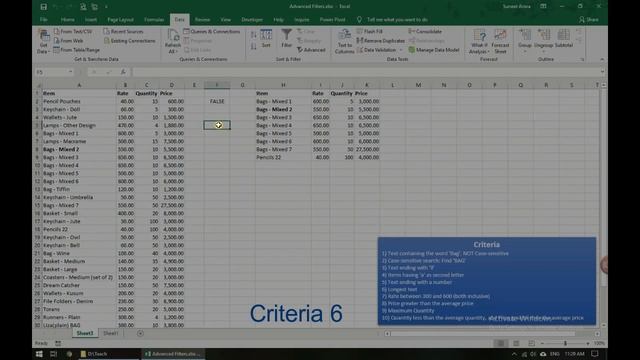Open Data Validation
The width and height of the screenshot is (640, 360).
click(376, 50)
